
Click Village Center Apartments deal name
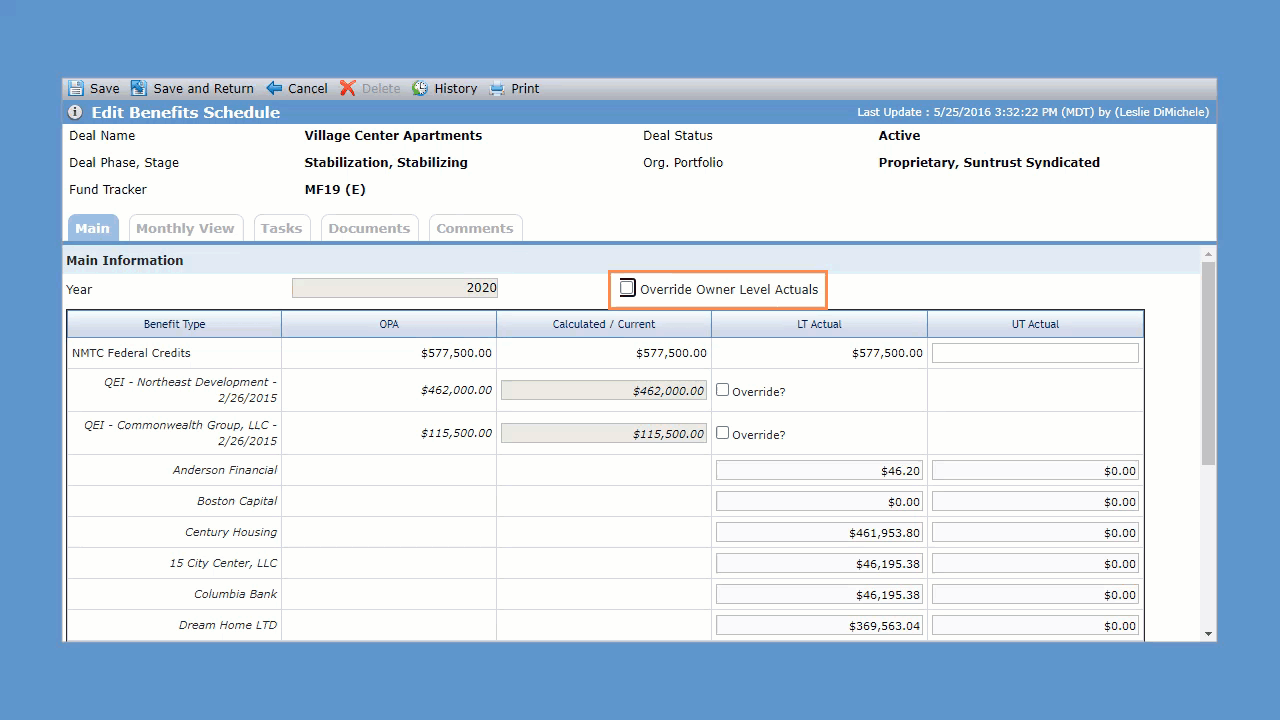[393, 135]
